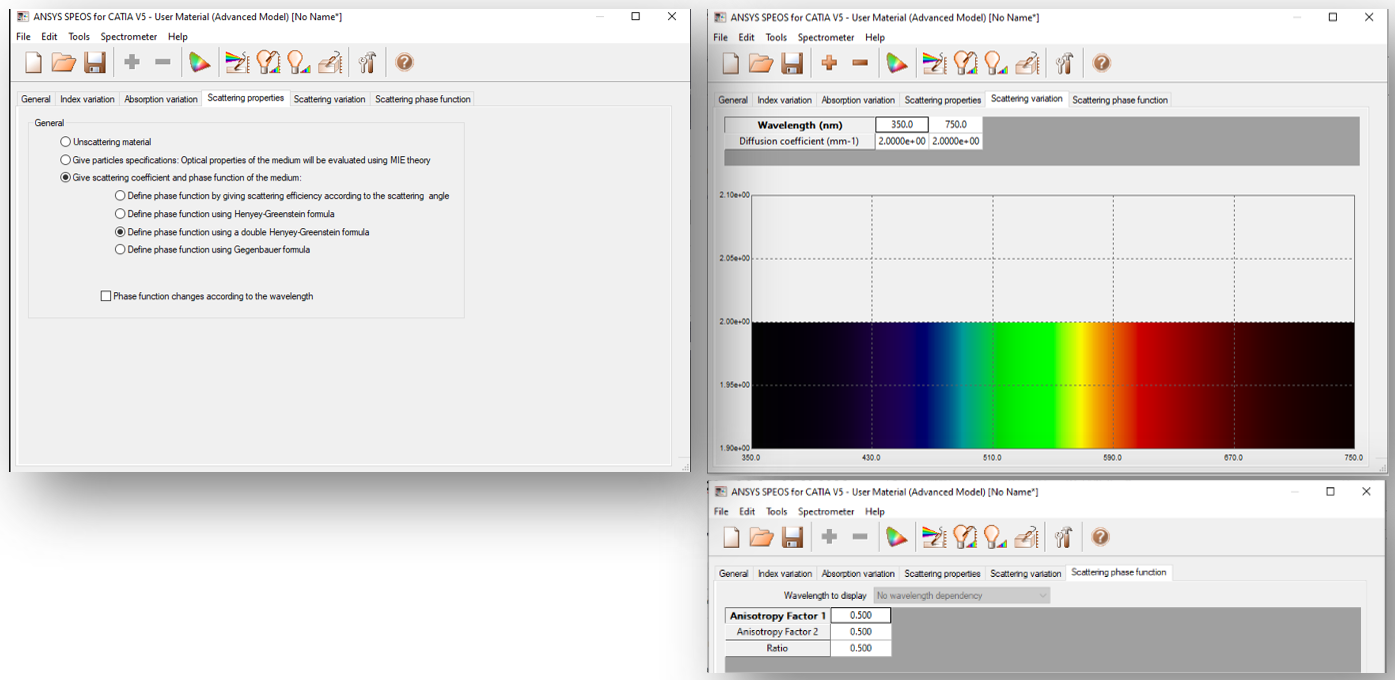Click diffusion coefficient value under 750.0
Image resolution: width=1395 pixels, height=680 pixels.
955,141
